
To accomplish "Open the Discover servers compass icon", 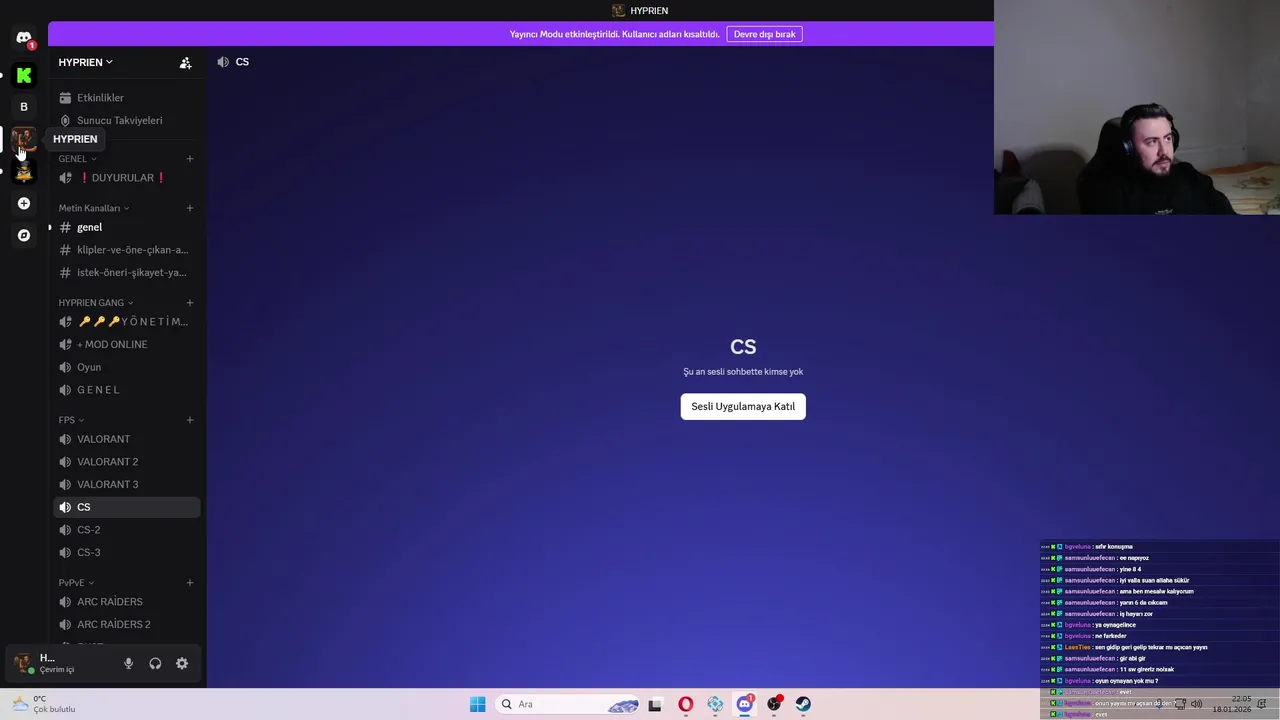I will [x=24, y=235].
